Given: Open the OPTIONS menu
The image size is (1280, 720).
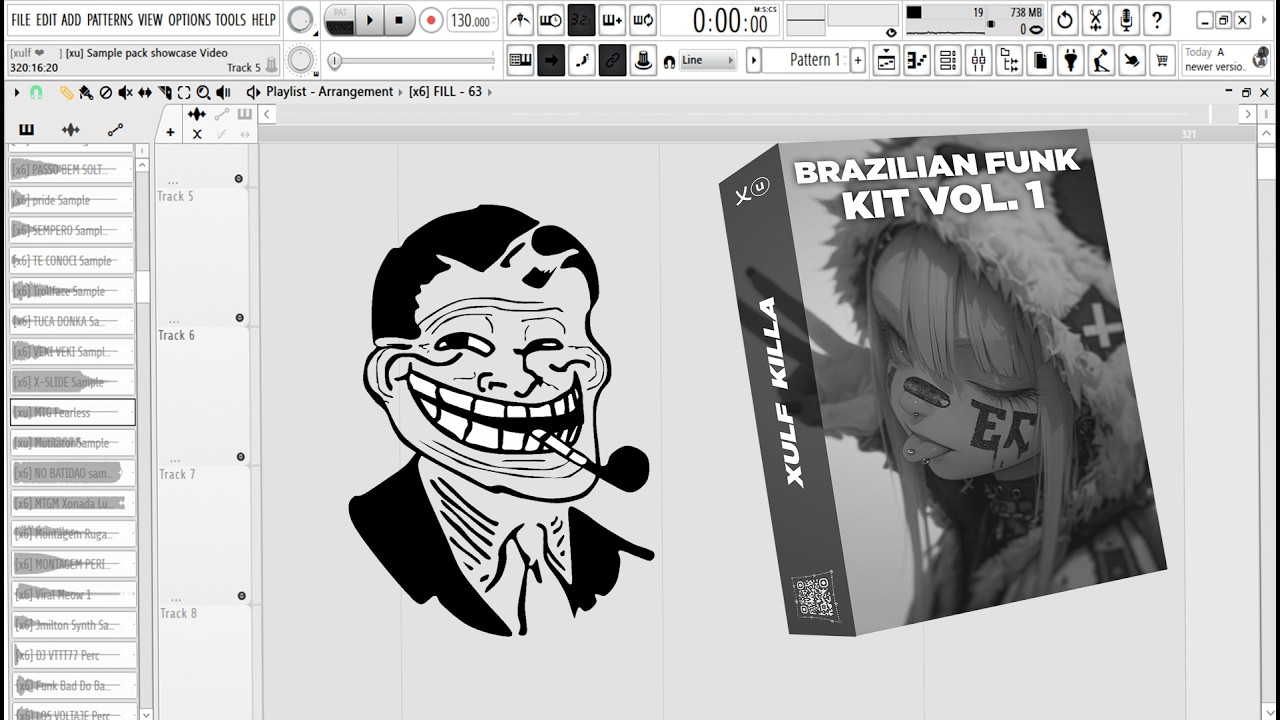Looking at the screenshot, I should point(189,20).
